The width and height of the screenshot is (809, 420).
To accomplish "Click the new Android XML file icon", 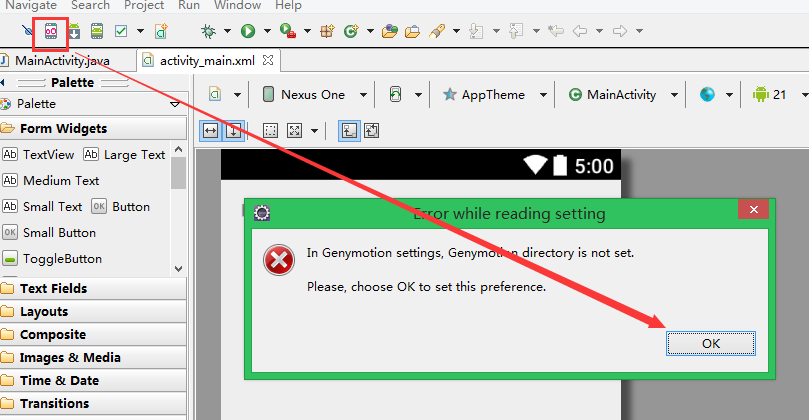I will tap(161, 31).
